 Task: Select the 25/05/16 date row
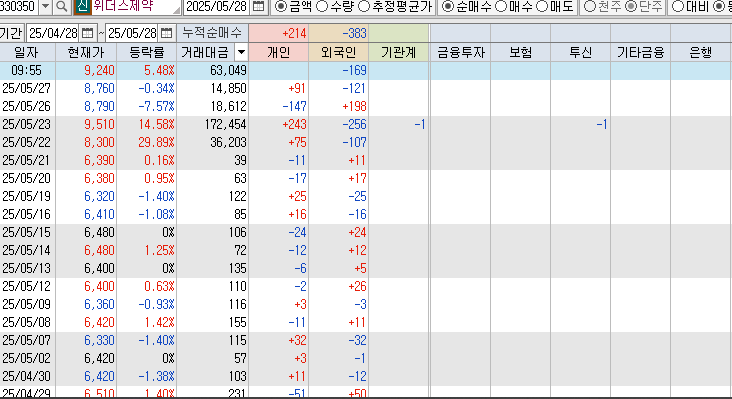coord(366,215)
